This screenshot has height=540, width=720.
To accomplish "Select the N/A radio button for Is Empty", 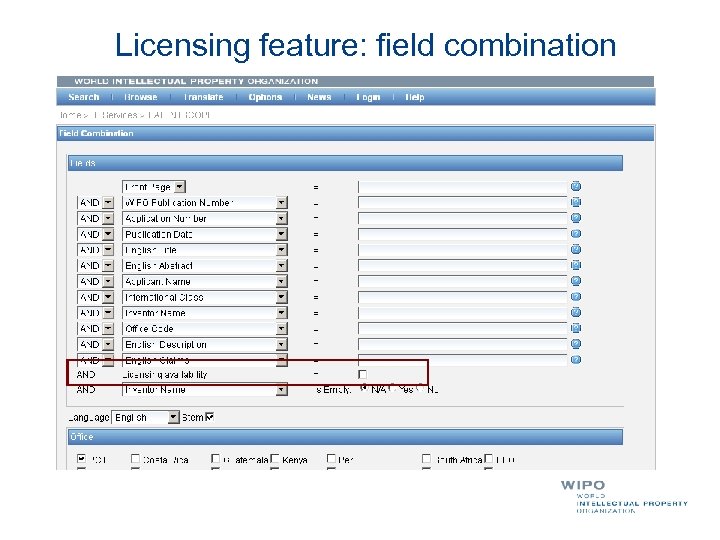I will [x=364, y=388].
